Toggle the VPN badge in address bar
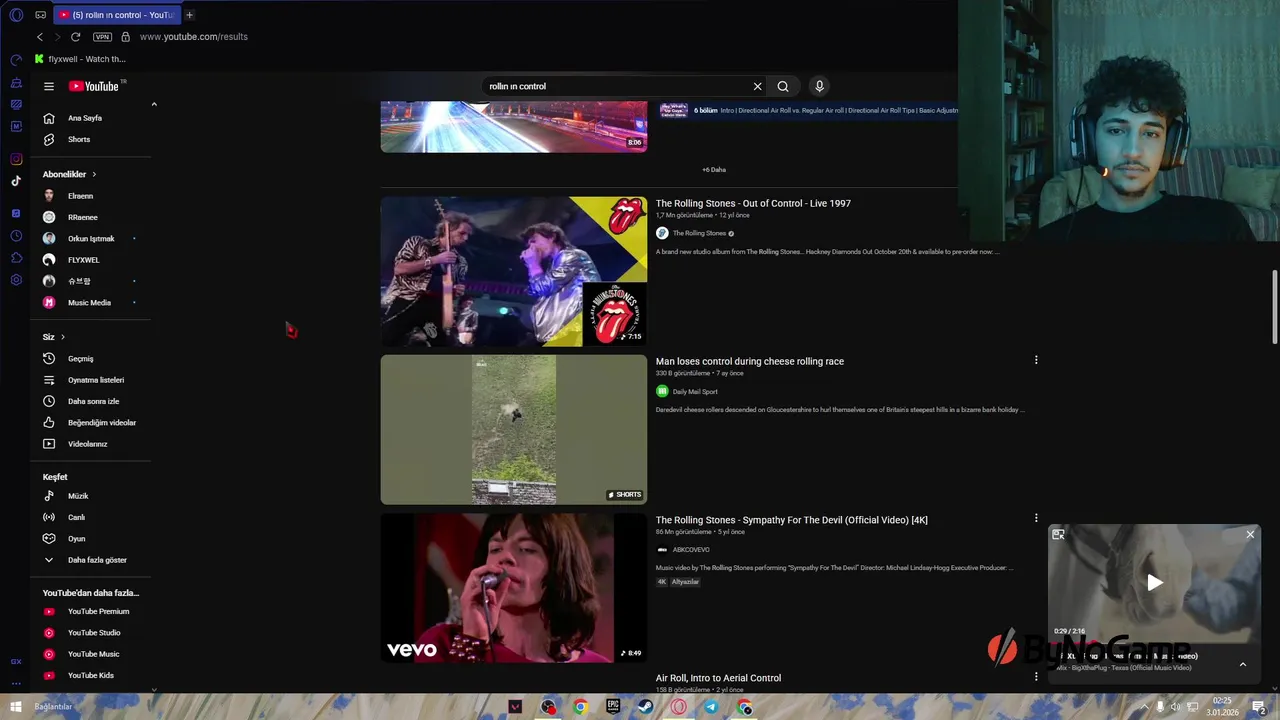Viewport: 1280px width, 720px height. 102,37
